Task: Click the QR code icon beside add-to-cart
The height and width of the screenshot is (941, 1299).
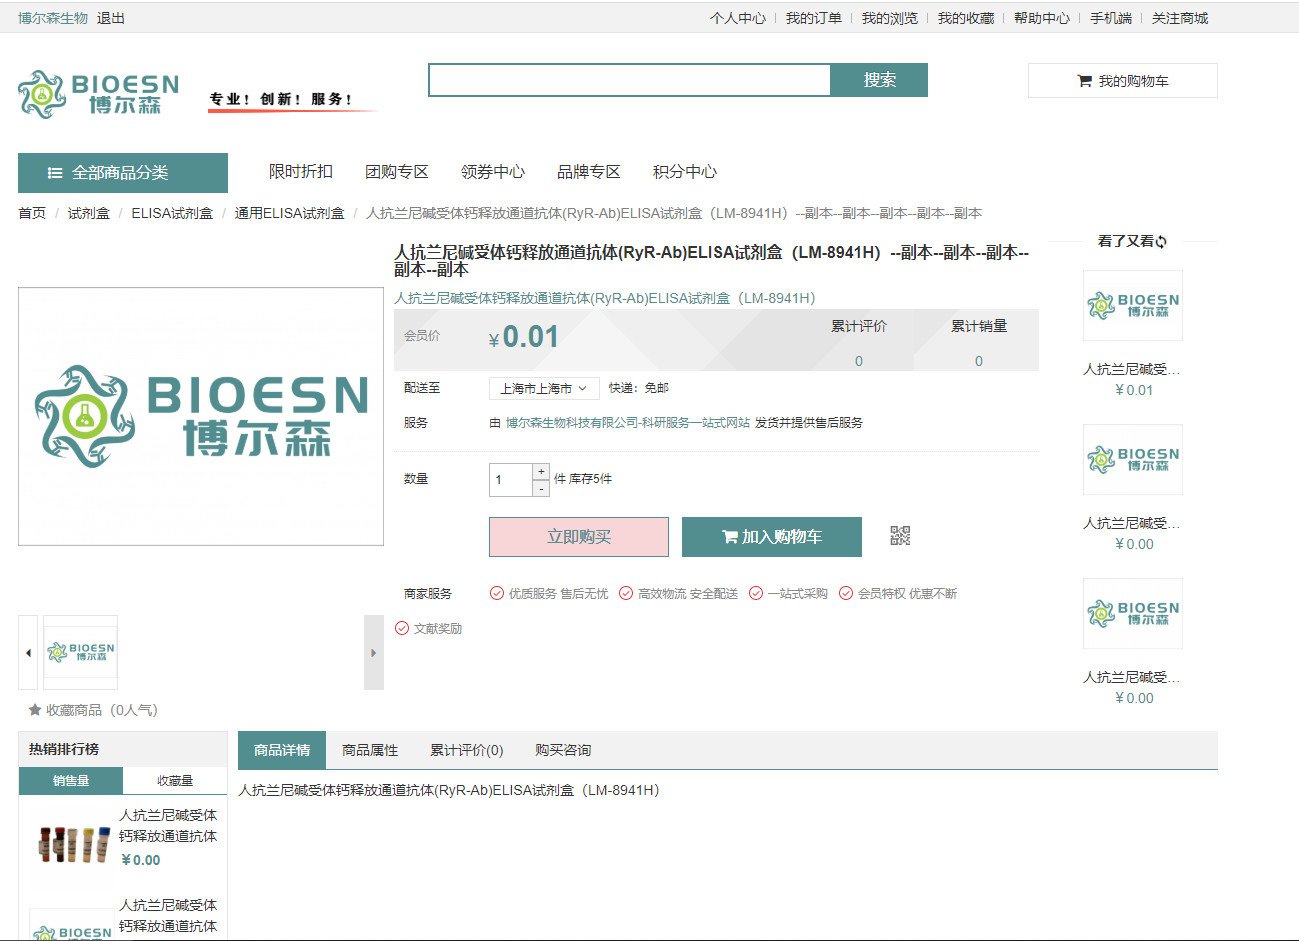Action: pos(900,536)
